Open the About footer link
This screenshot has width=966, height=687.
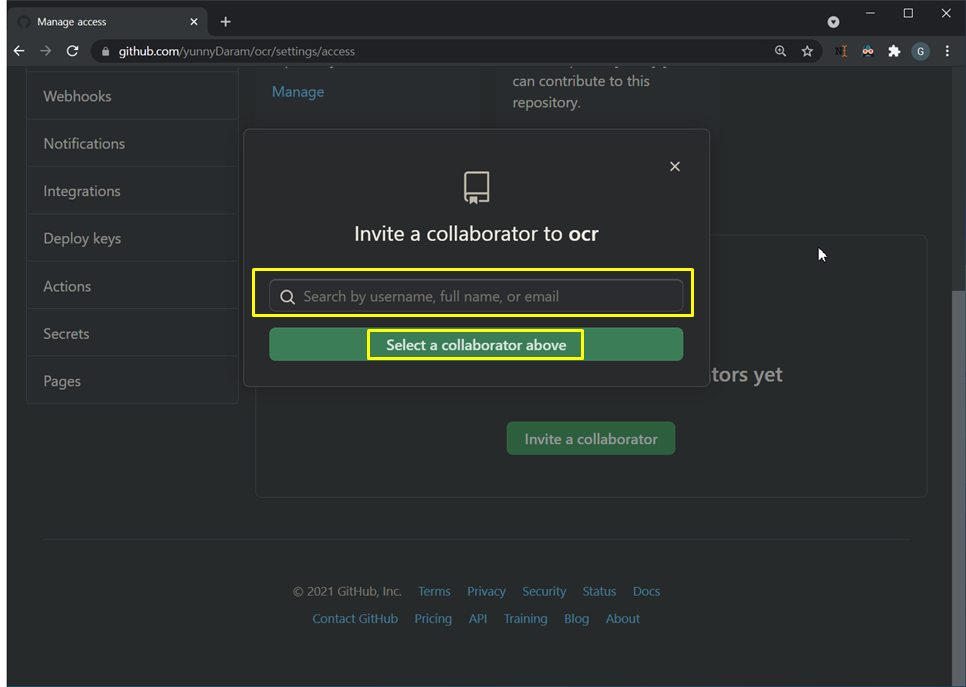coord(622,619)
